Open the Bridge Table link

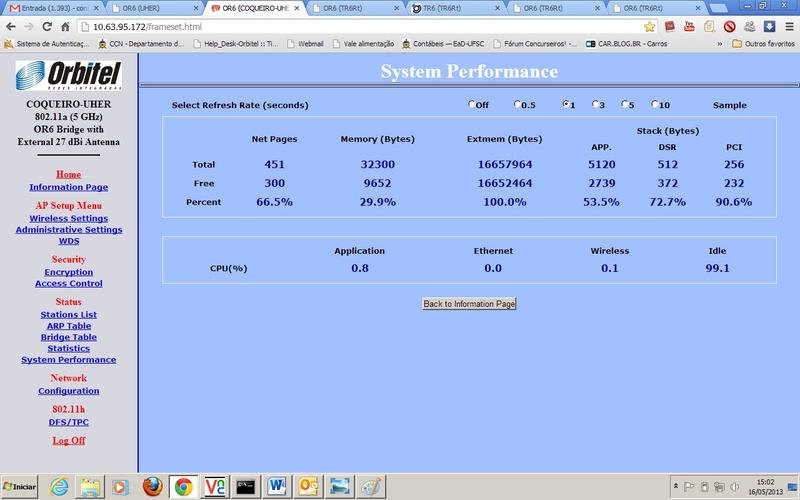coord(68,337)
